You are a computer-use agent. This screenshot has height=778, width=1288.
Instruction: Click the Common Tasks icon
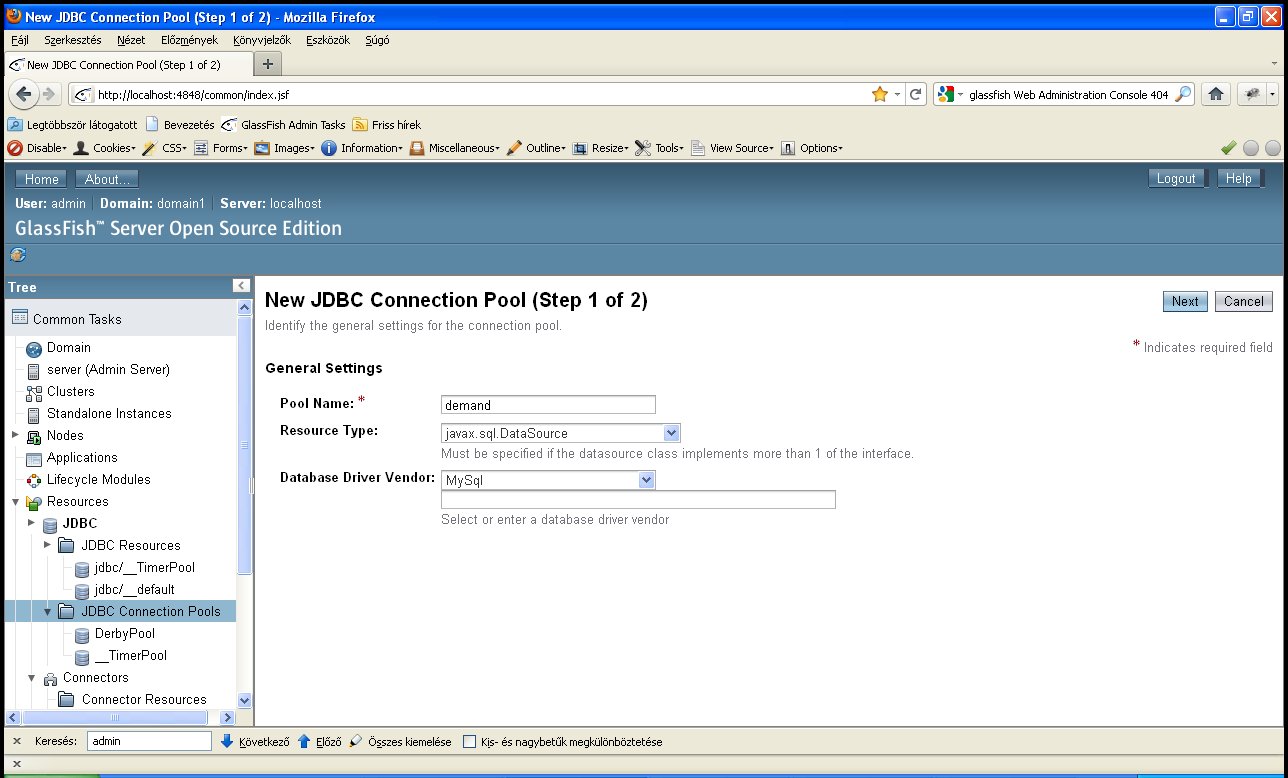point(20,318)
